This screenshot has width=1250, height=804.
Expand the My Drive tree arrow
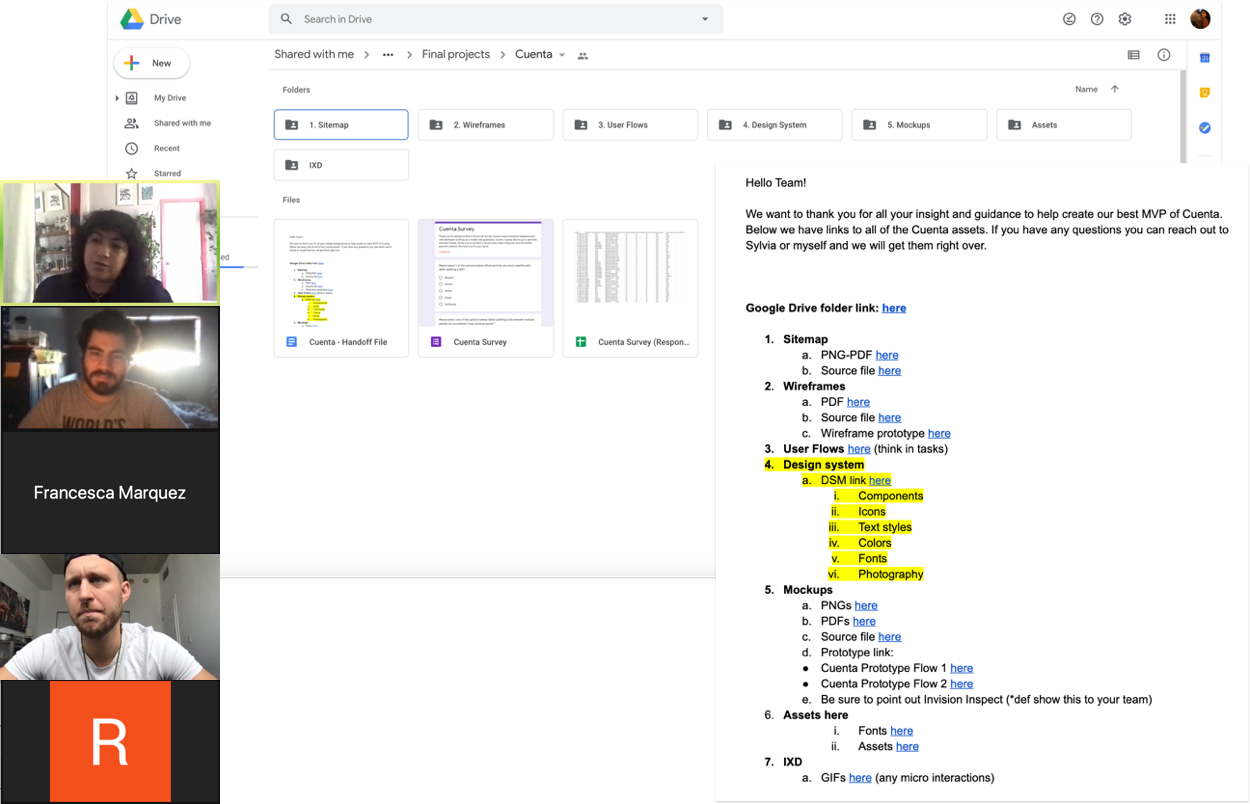click(118, 98)
